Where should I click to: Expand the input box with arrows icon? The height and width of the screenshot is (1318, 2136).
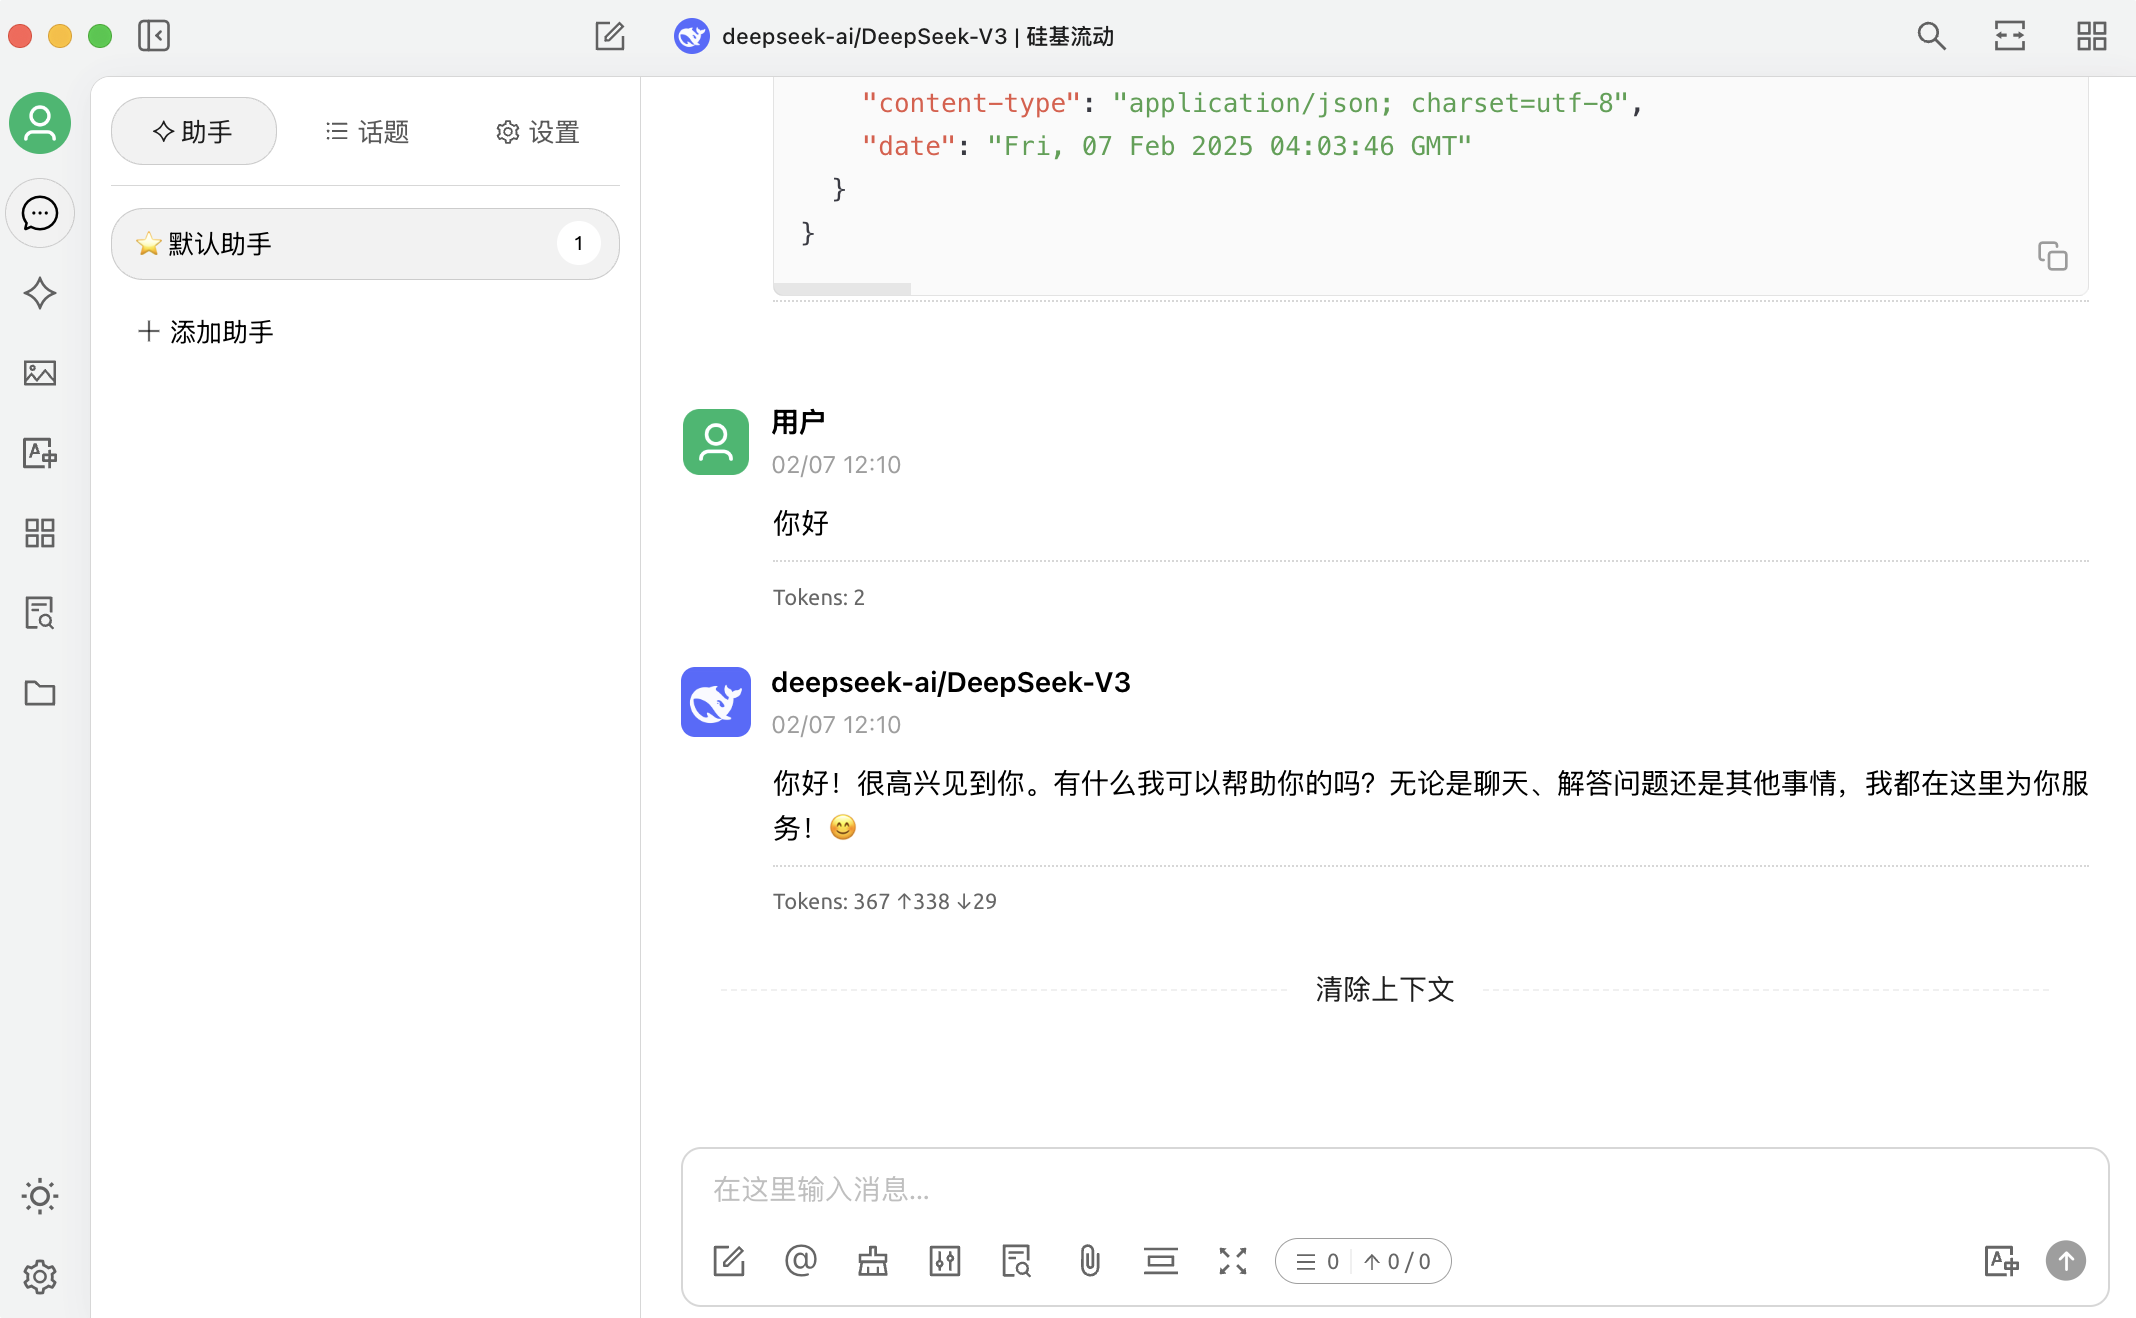[x=1233, y=1261]
